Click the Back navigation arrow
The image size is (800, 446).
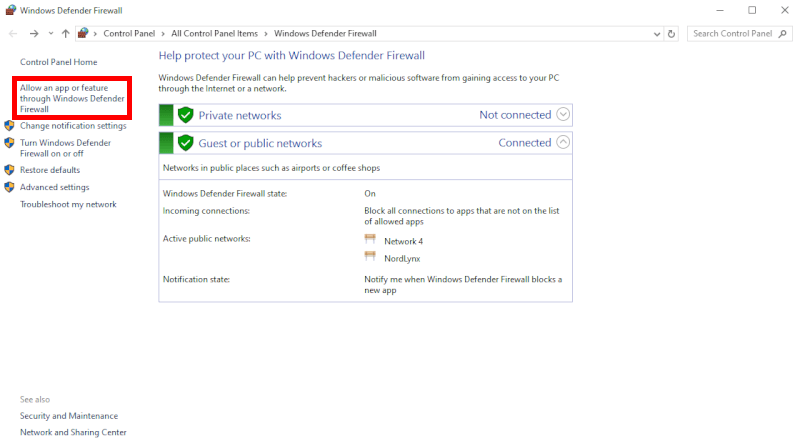(x=13, y=34)
